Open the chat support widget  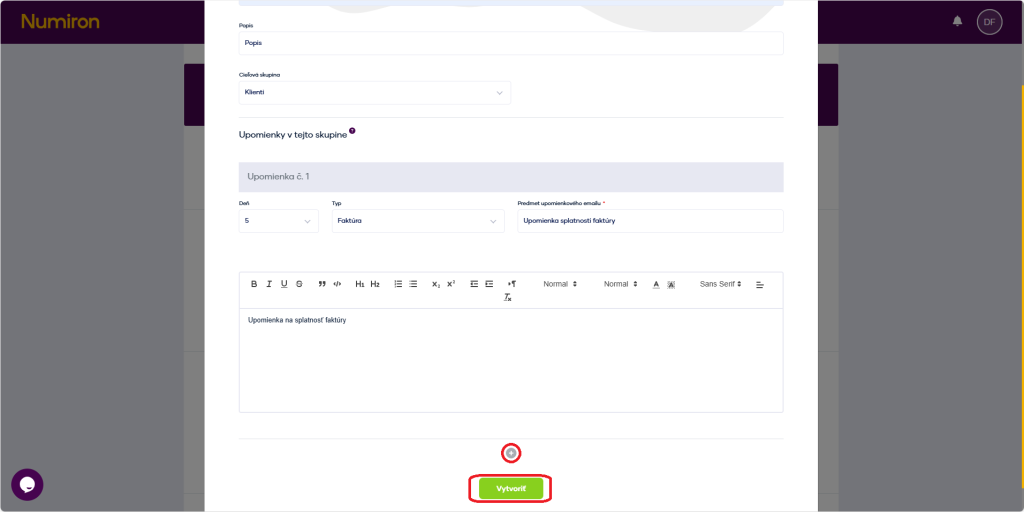coord(27,484)
